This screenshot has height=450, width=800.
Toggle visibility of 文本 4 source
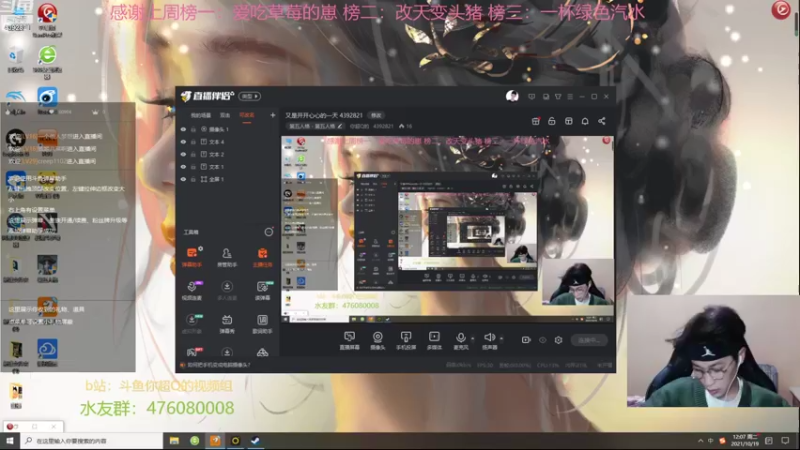[x=183, y=142]
